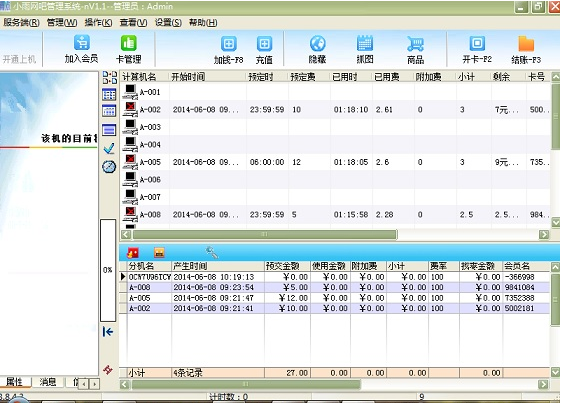
Task: Click the wrench icon in lower panel
Action: coord(211,252)
